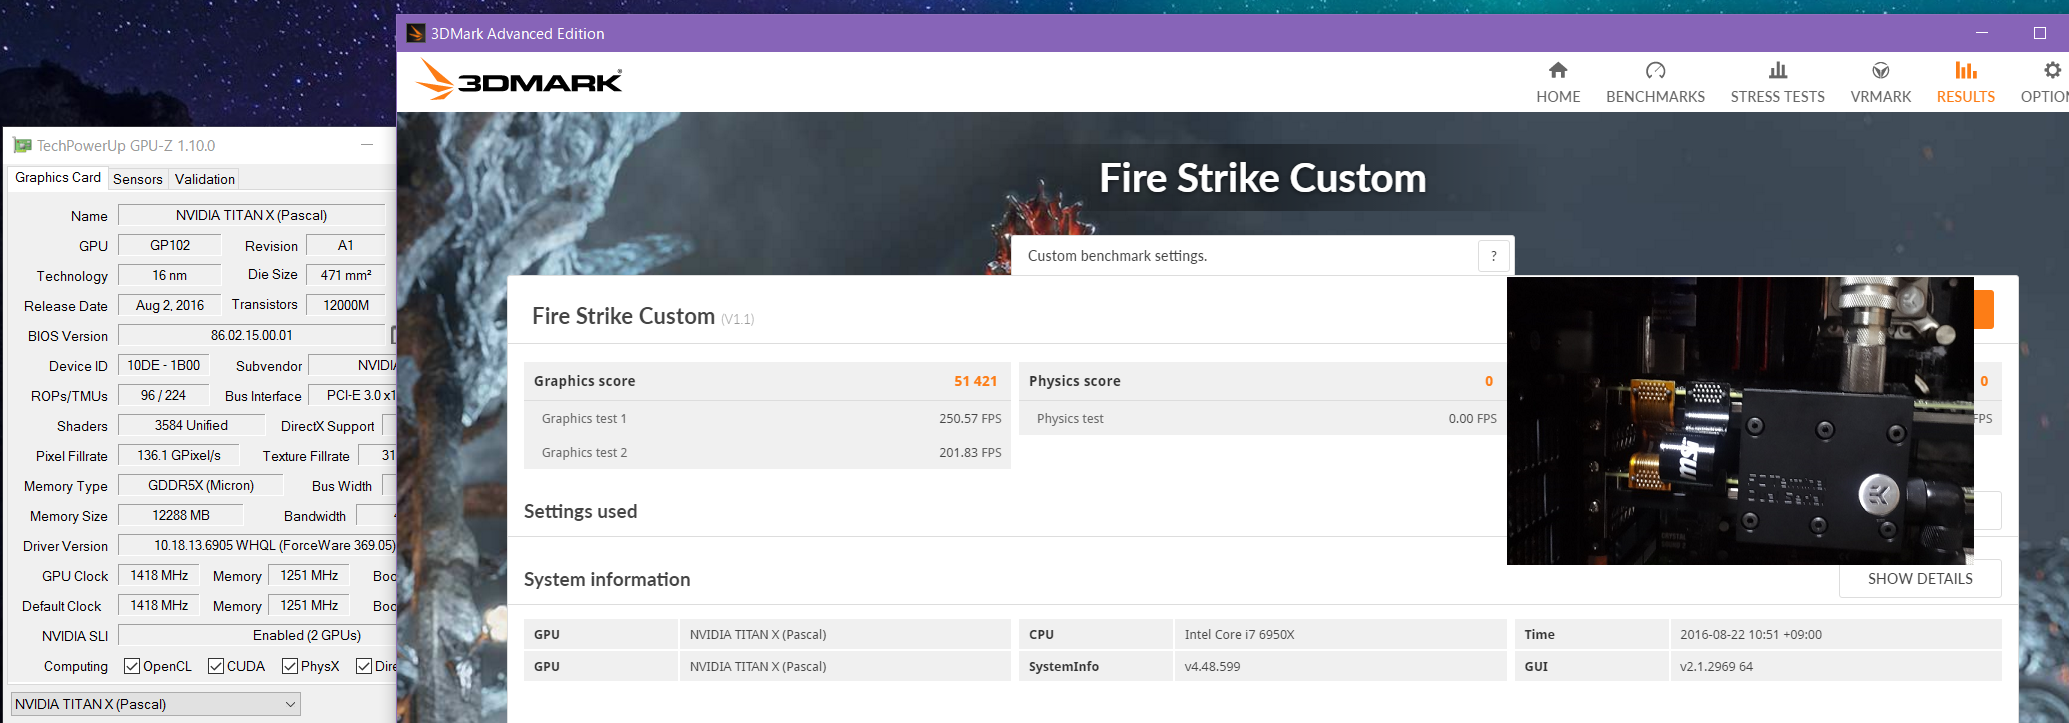The height and width of the screenshot is (723, 2069).
Task: Open the Validation tab in GPU-Z
Action: (x=205, y=179)
